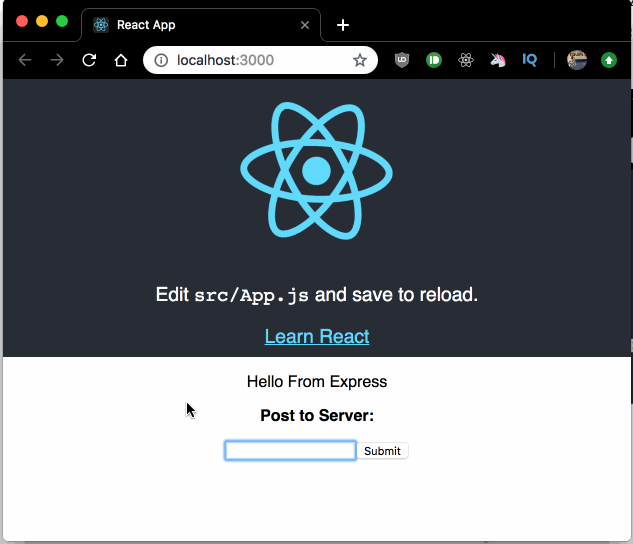Click the localhost:3000 address bar
This screenshot has width=633, height=544.
(260, 60)
